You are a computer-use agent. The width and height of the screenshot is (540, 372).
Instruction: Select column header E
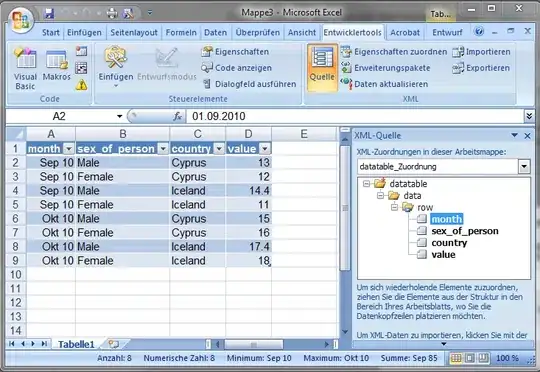(x=304, y=134)
